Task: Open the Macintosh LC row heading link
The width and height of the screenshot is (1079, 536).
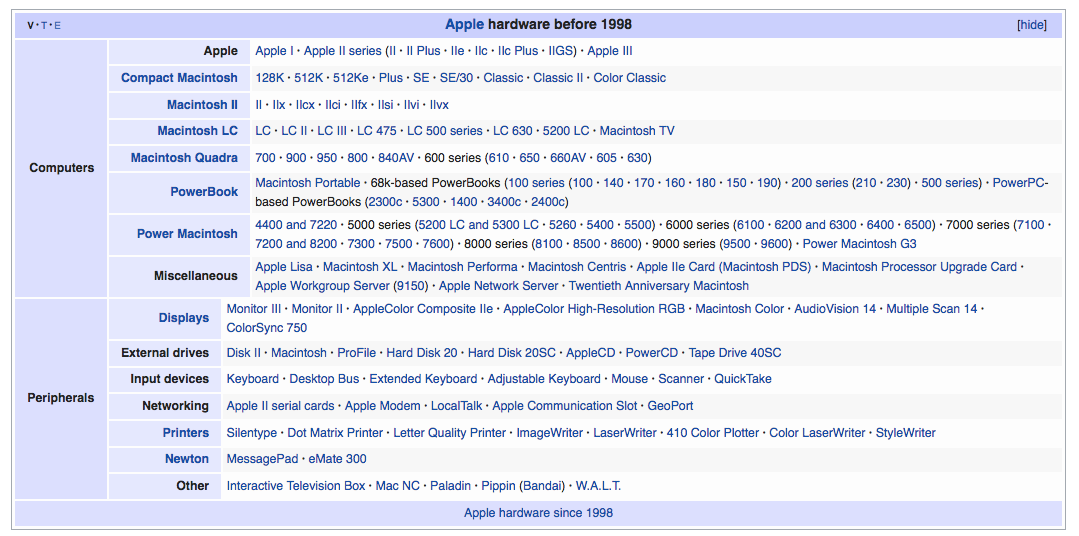Action: point(197,131)
